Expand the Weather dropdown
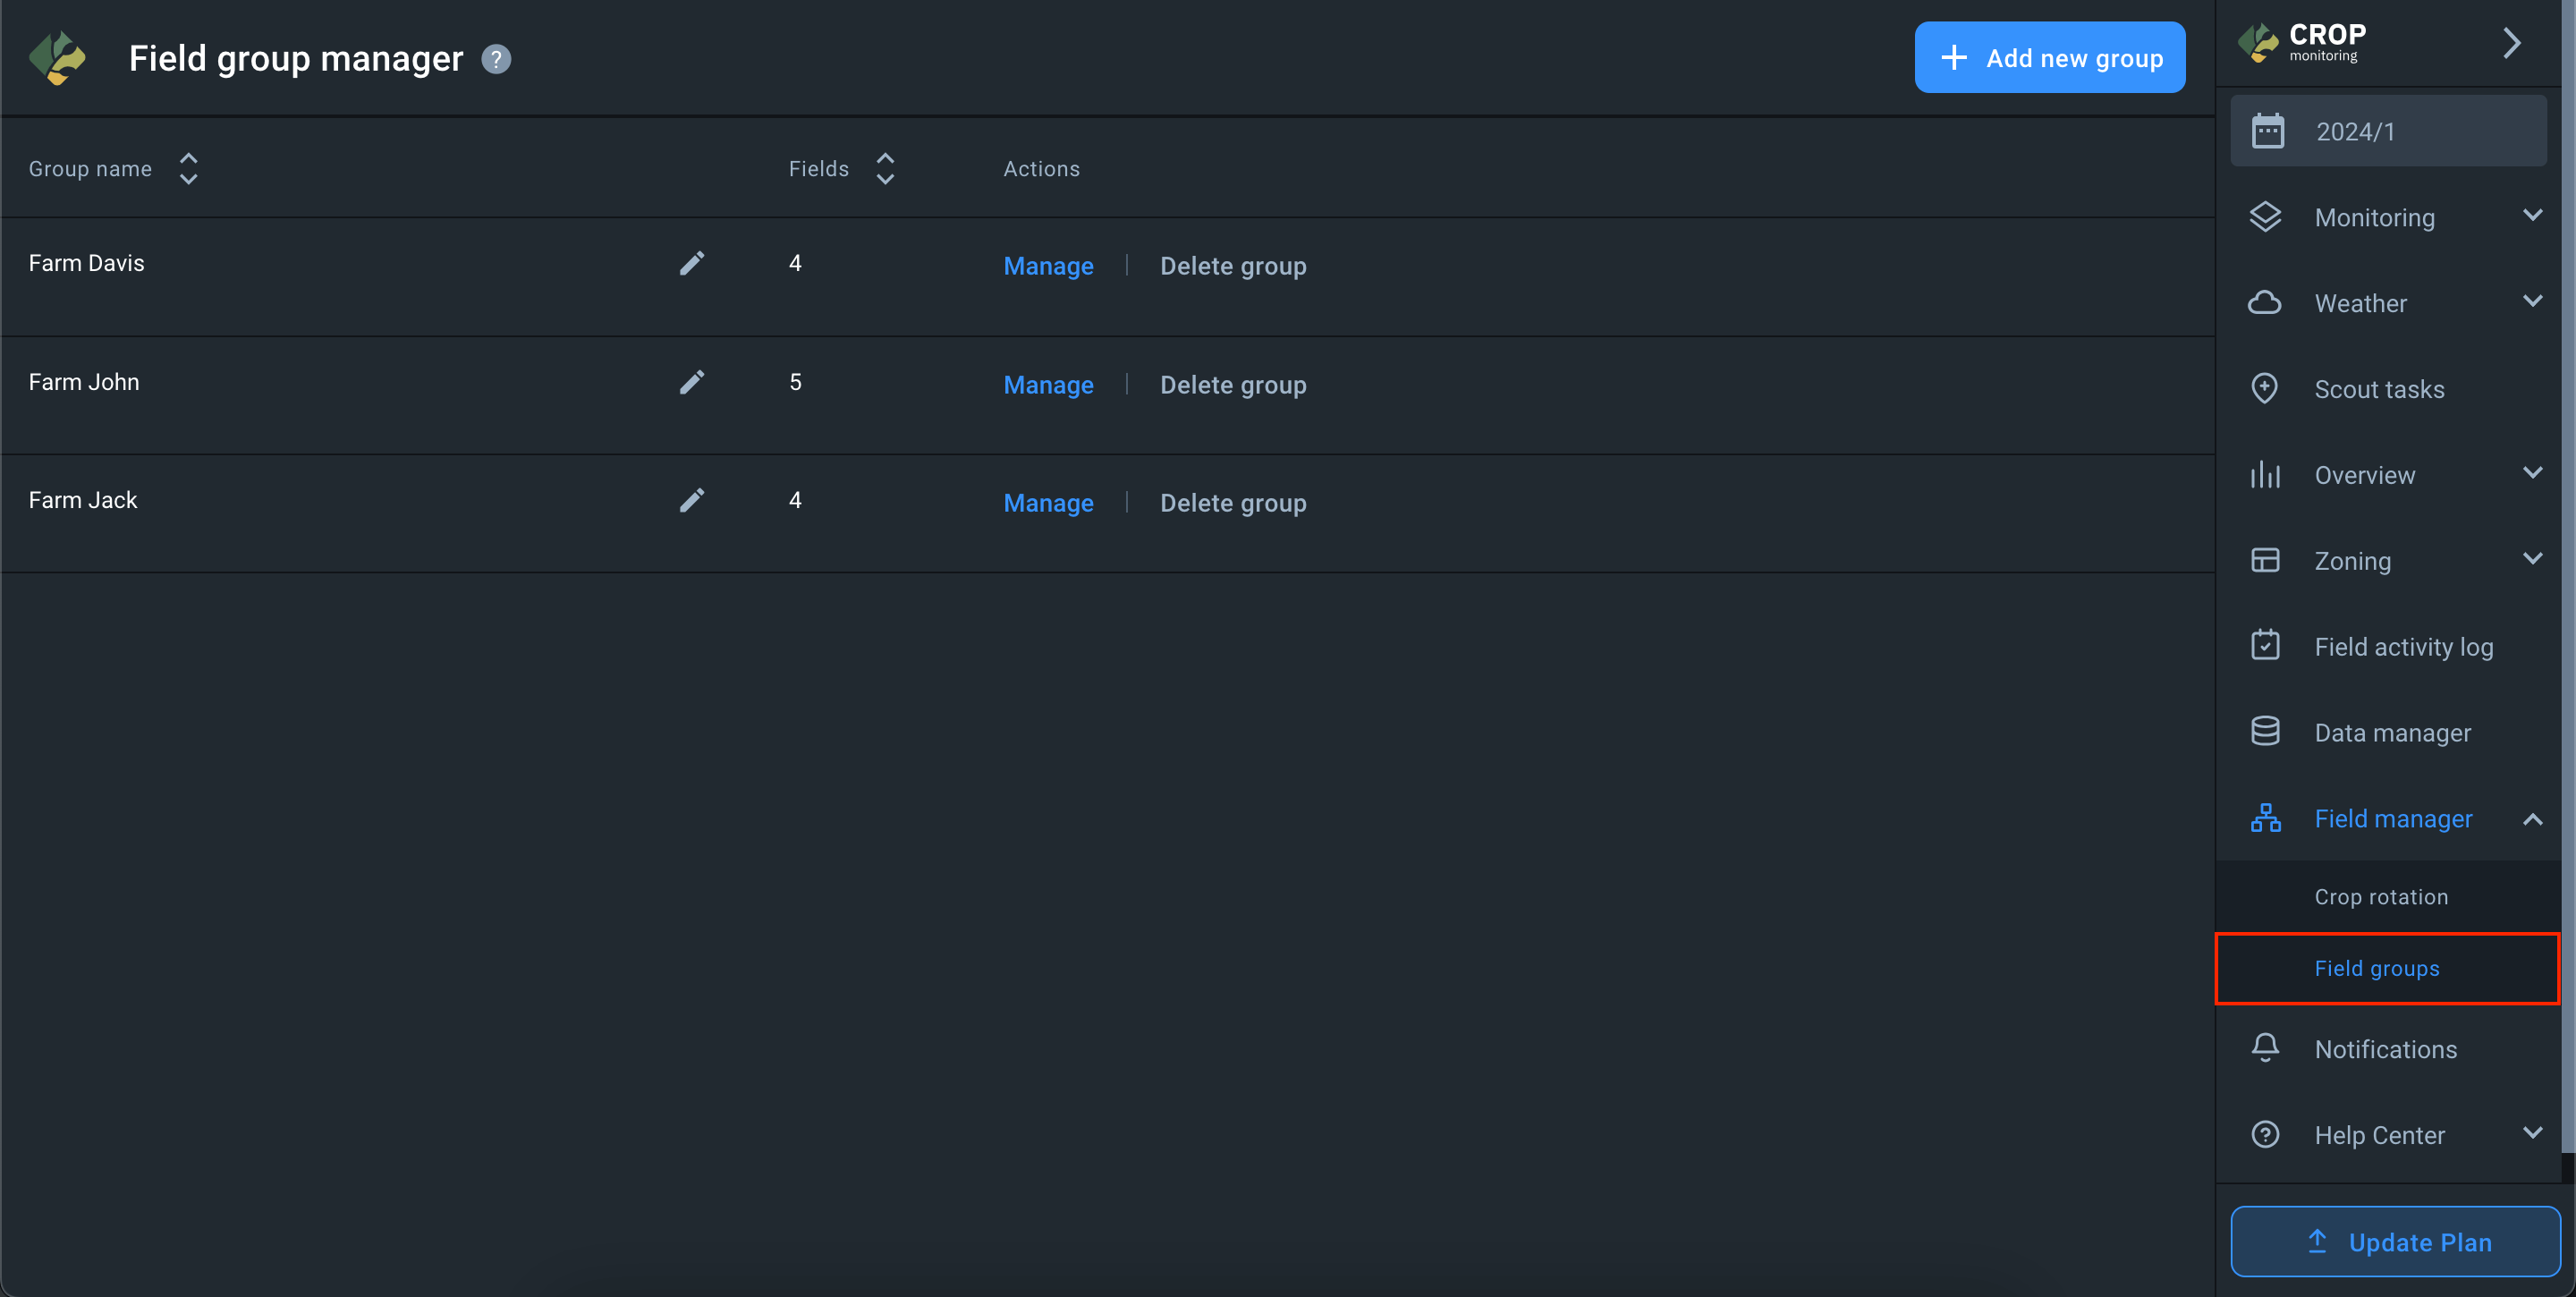 (2532, 302)
